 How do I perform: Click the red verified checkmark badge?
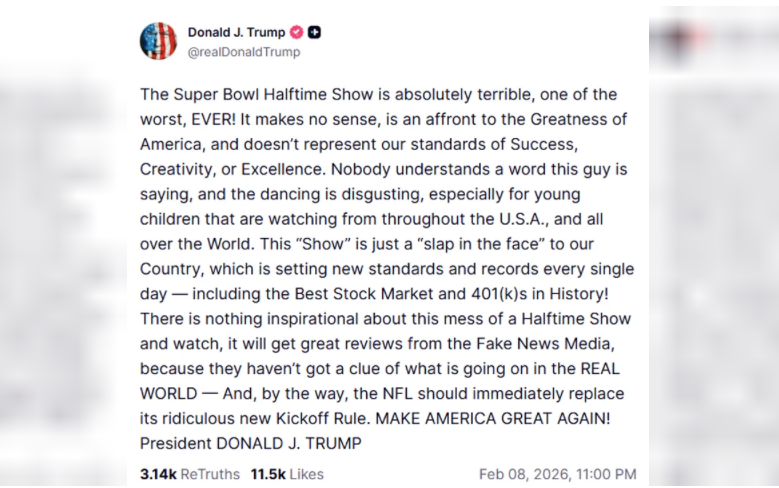point(296,32)
